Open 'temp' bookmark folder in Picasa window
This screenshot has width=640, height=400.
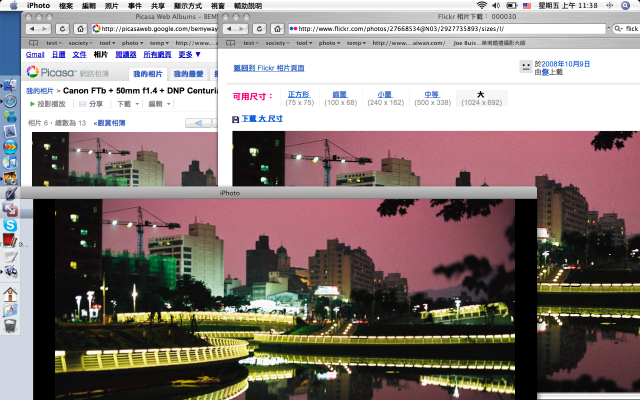click(159, 43)
